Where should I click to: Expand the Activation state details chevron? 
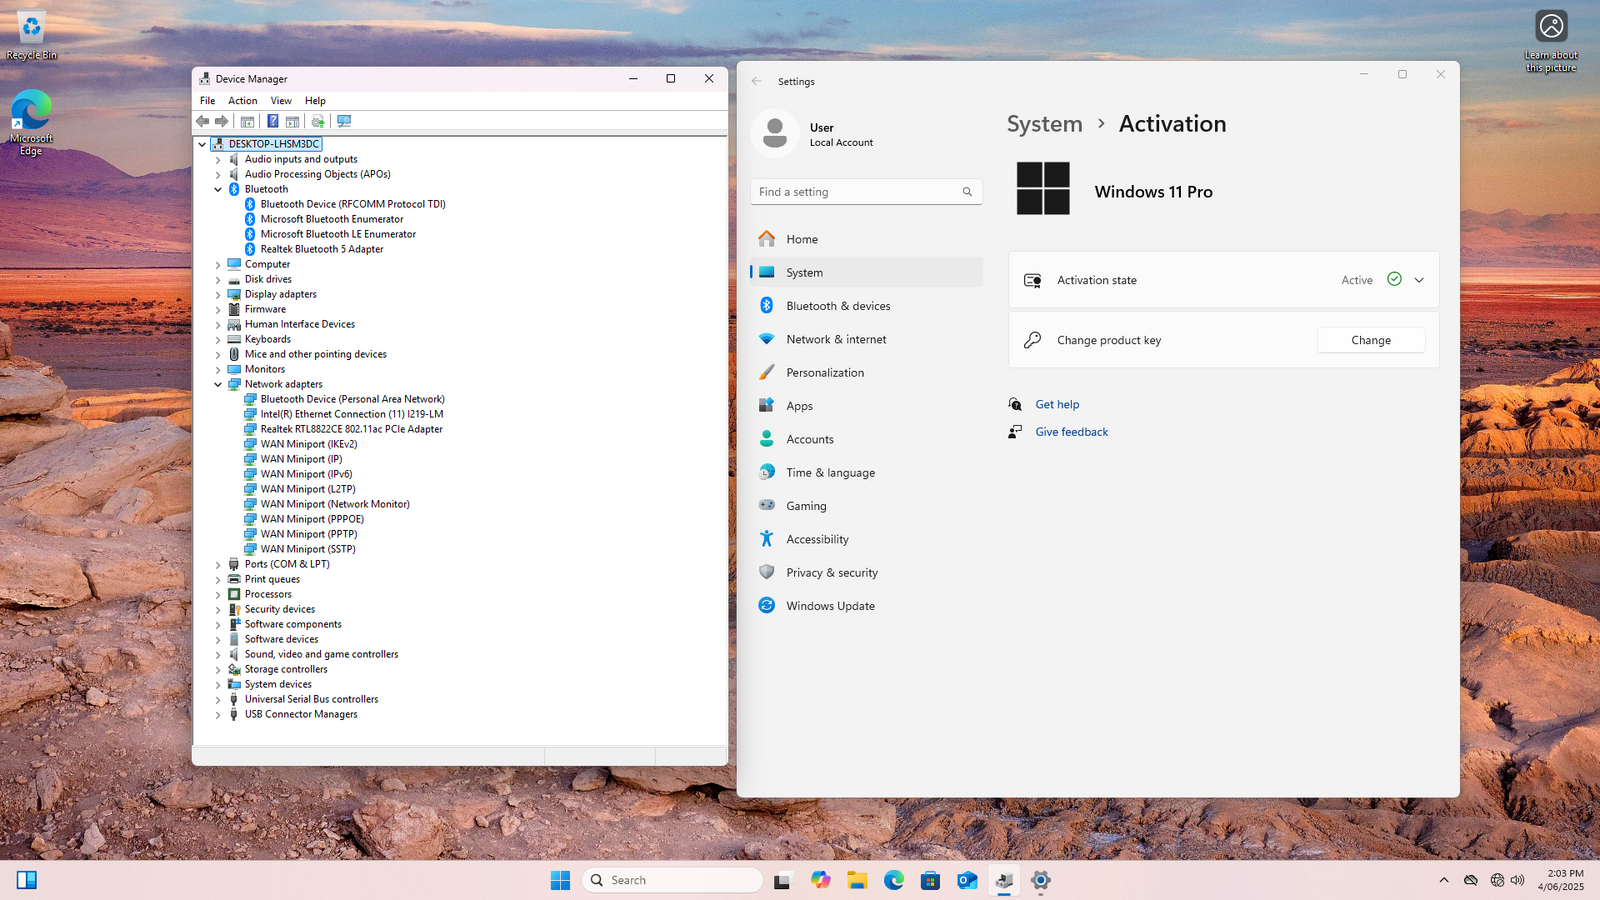pos(1419,280)
